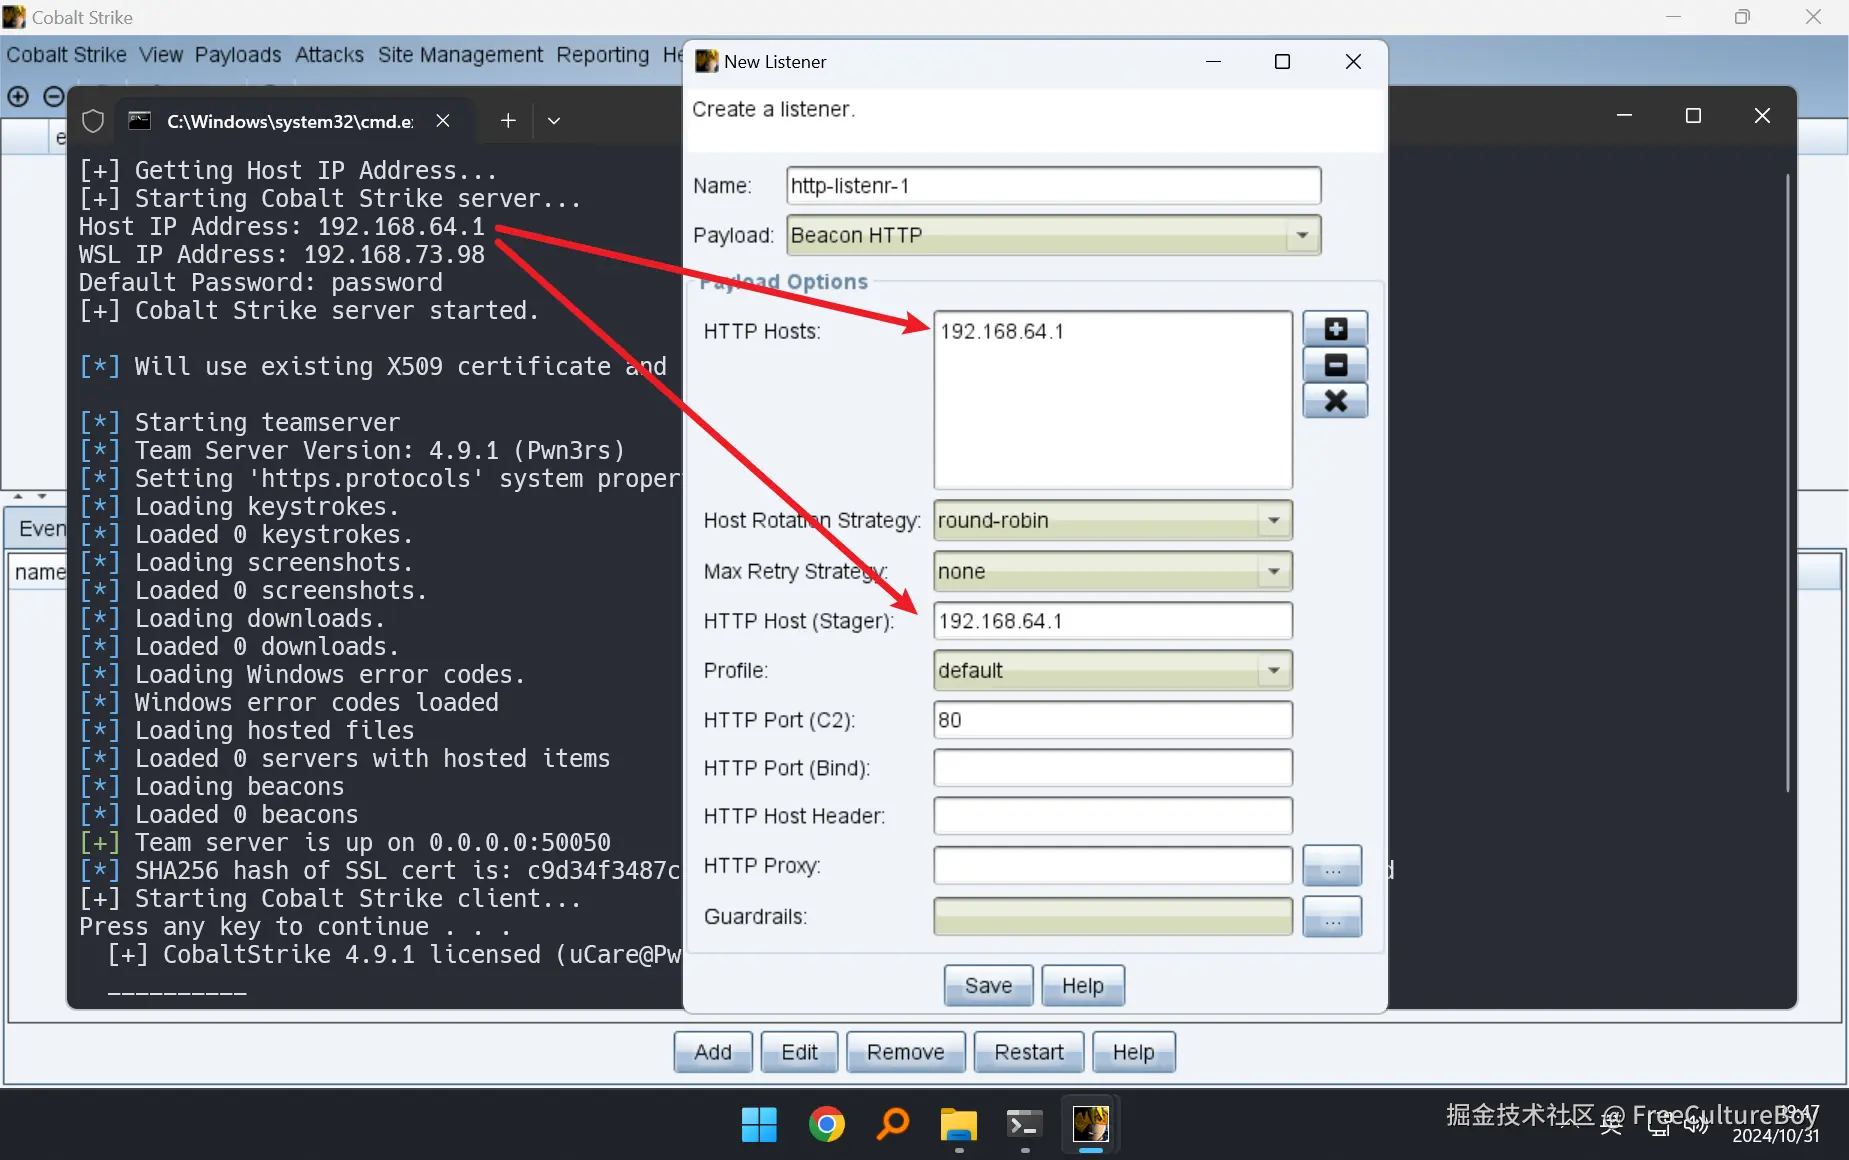Focus the HTTP Host Header field

click(x=1112, y=816)
